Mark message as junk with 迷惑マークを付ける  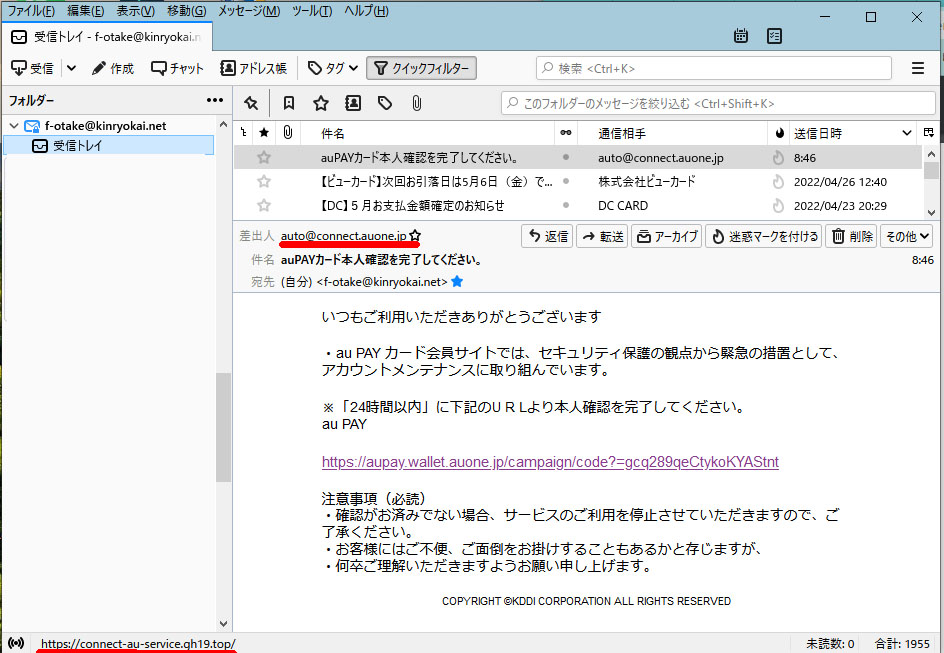(x=763, y=236)
